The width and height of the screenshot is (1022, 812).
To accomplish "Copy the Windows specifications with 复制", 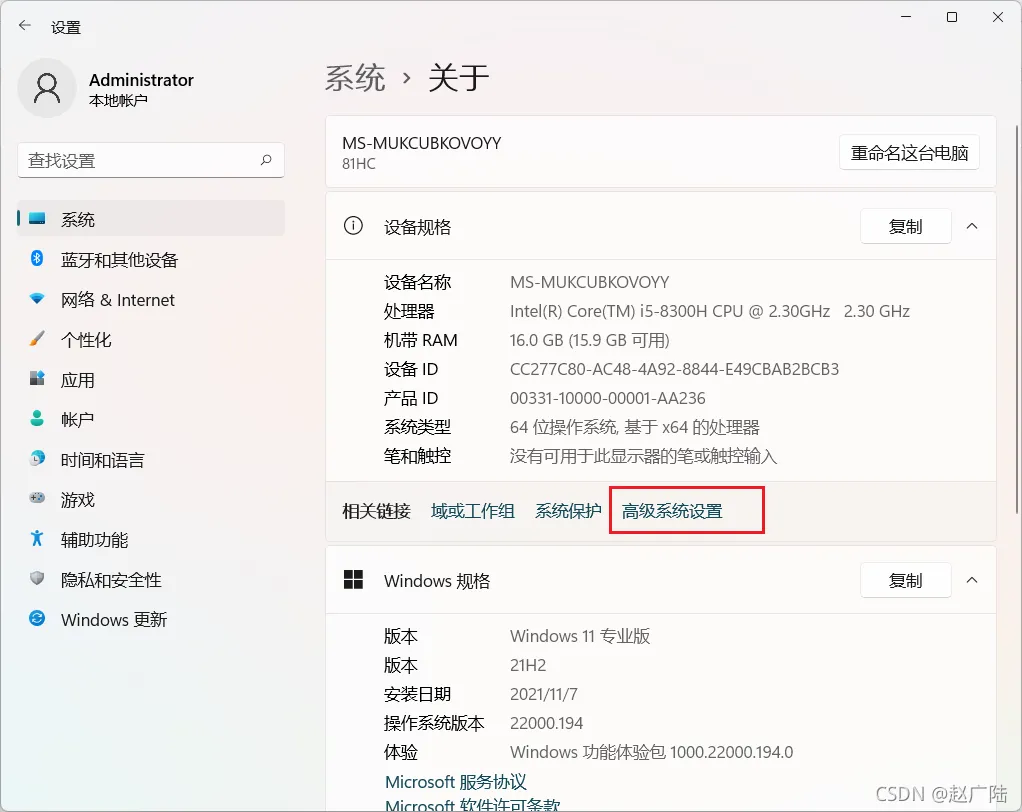I will pos(905,580).
